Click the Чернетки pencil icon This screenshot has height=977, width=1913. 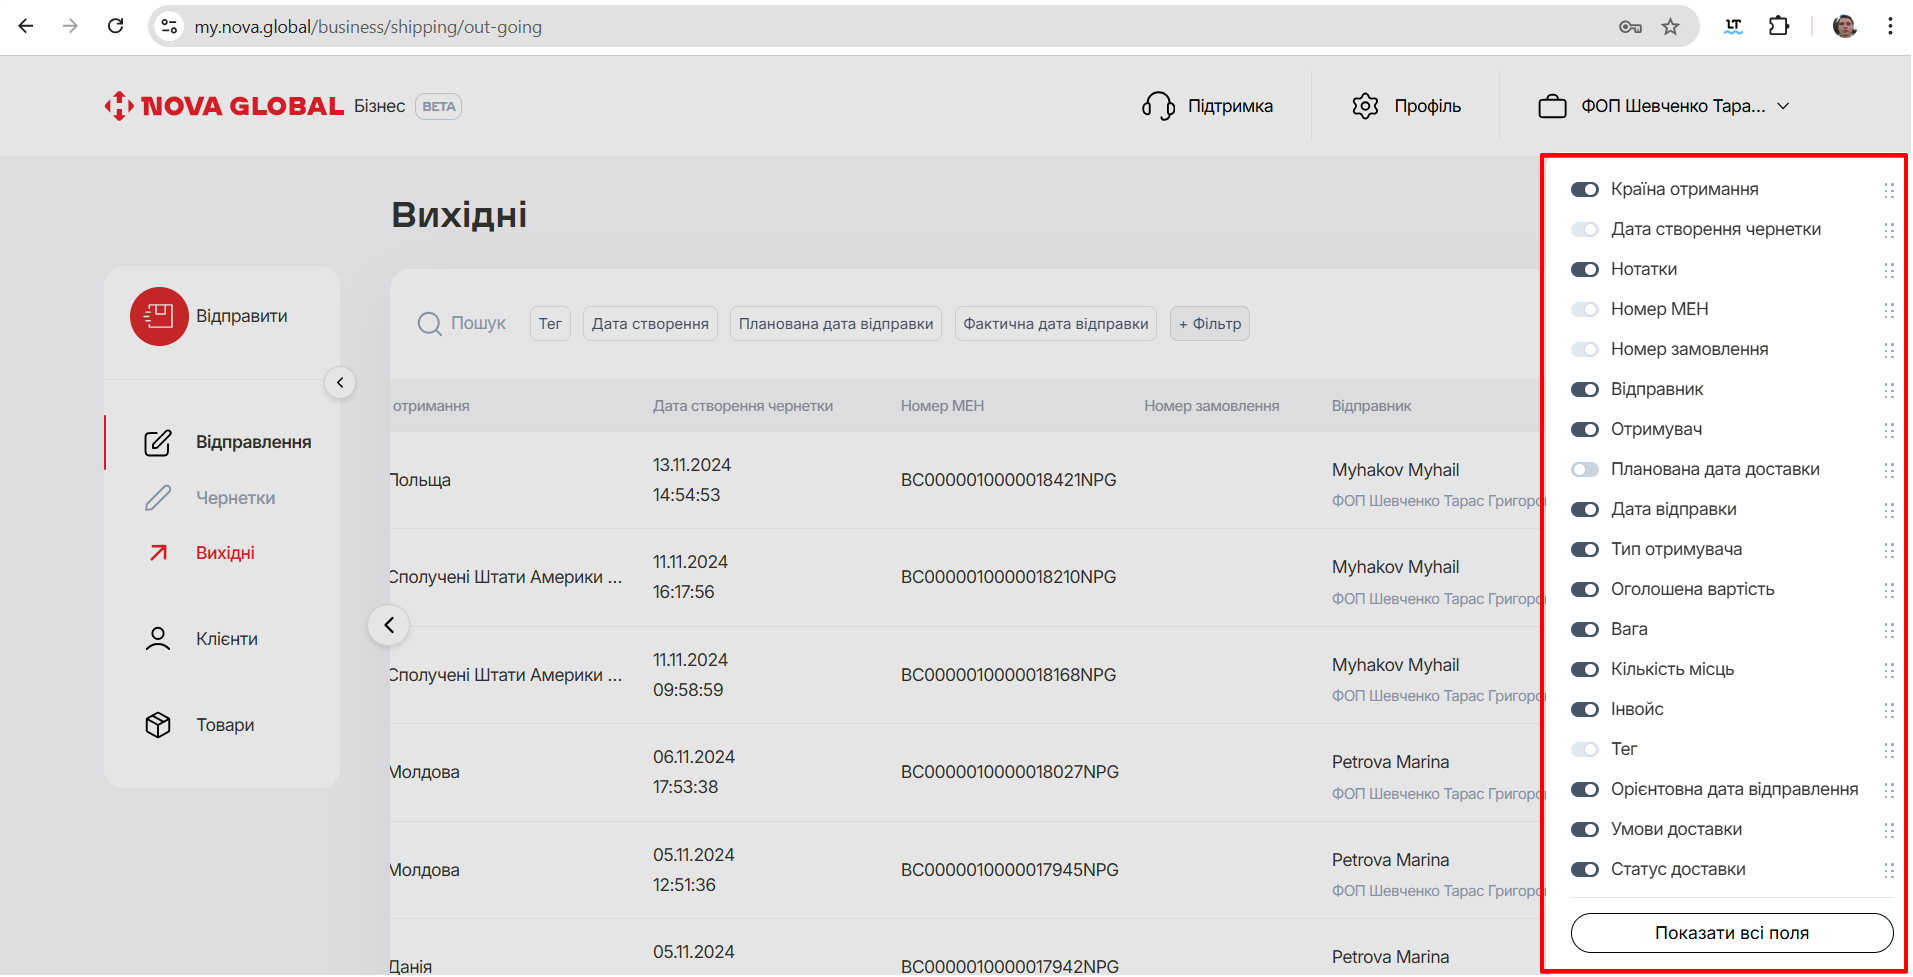coord(158,498)
